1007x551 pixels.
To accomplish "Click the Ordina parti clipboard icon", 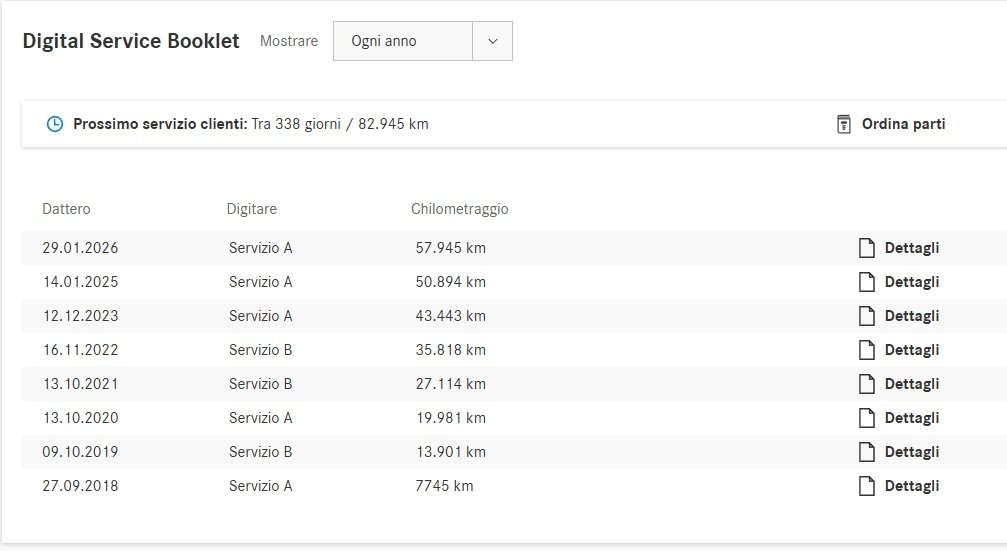I will (x=843, y=125).
